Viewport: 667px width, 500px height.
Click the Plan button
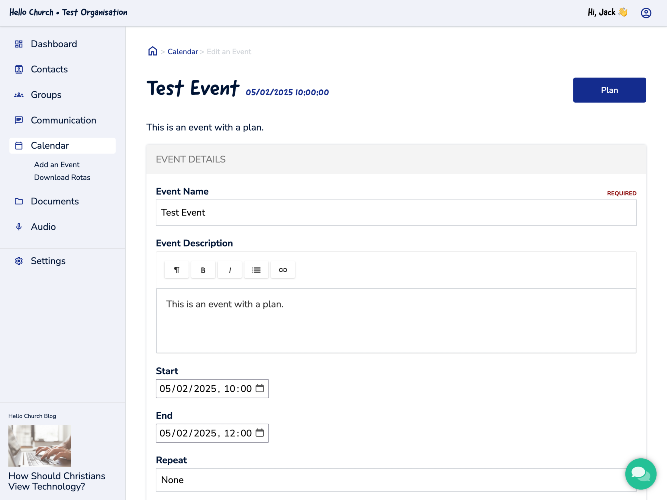click(609, 90)
